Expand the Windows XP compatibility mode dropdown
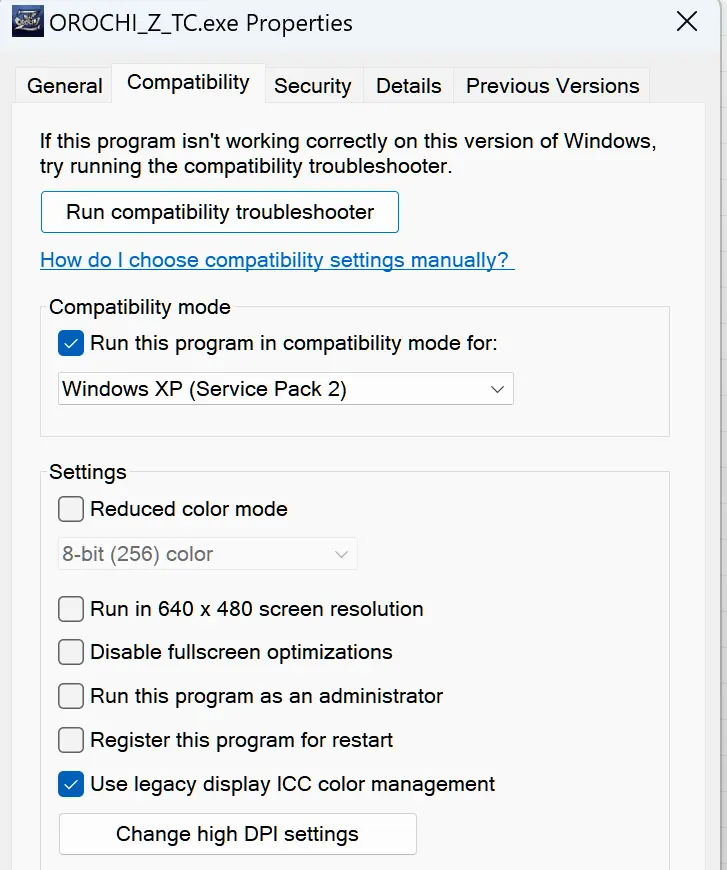Image resolution: width=727 pixels, height=870 pixels. [x=285, y=389]
